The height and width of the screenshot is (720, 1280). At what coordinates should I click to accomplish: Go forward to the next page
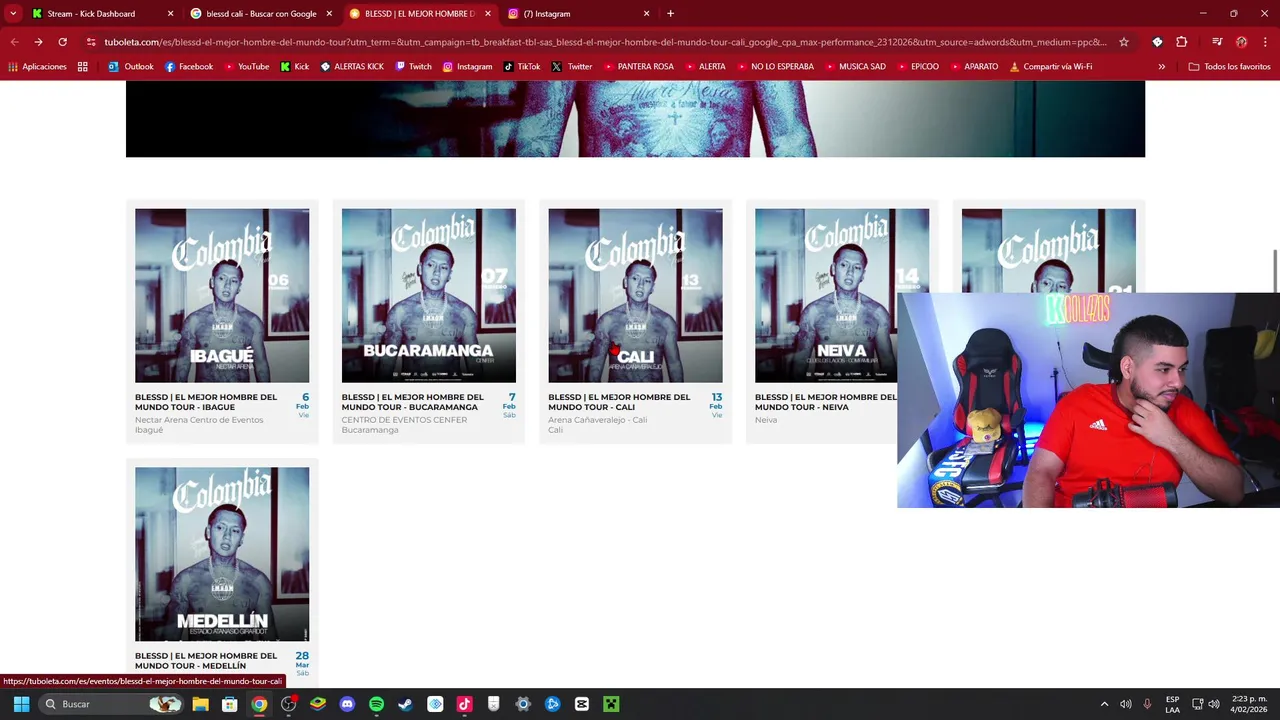[38, 42]
